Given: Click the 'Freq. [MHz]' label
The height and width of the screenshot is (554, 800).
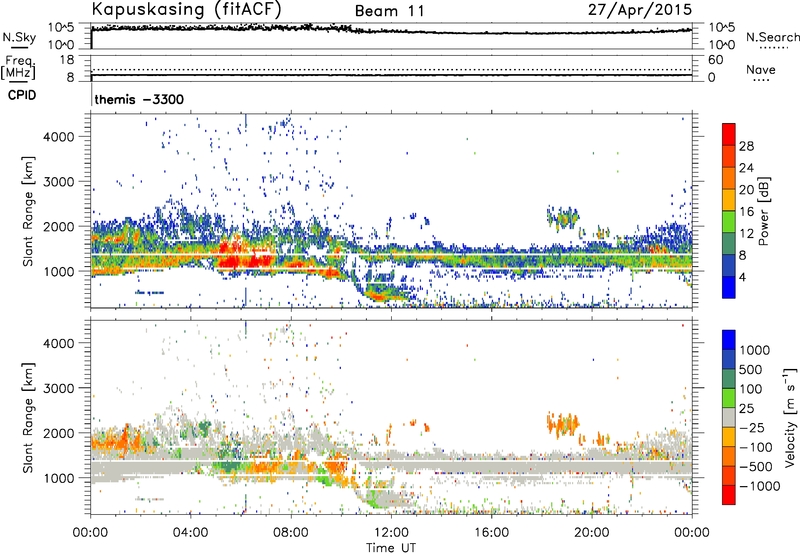Looking at the screenshot, I should click(18, 67).
